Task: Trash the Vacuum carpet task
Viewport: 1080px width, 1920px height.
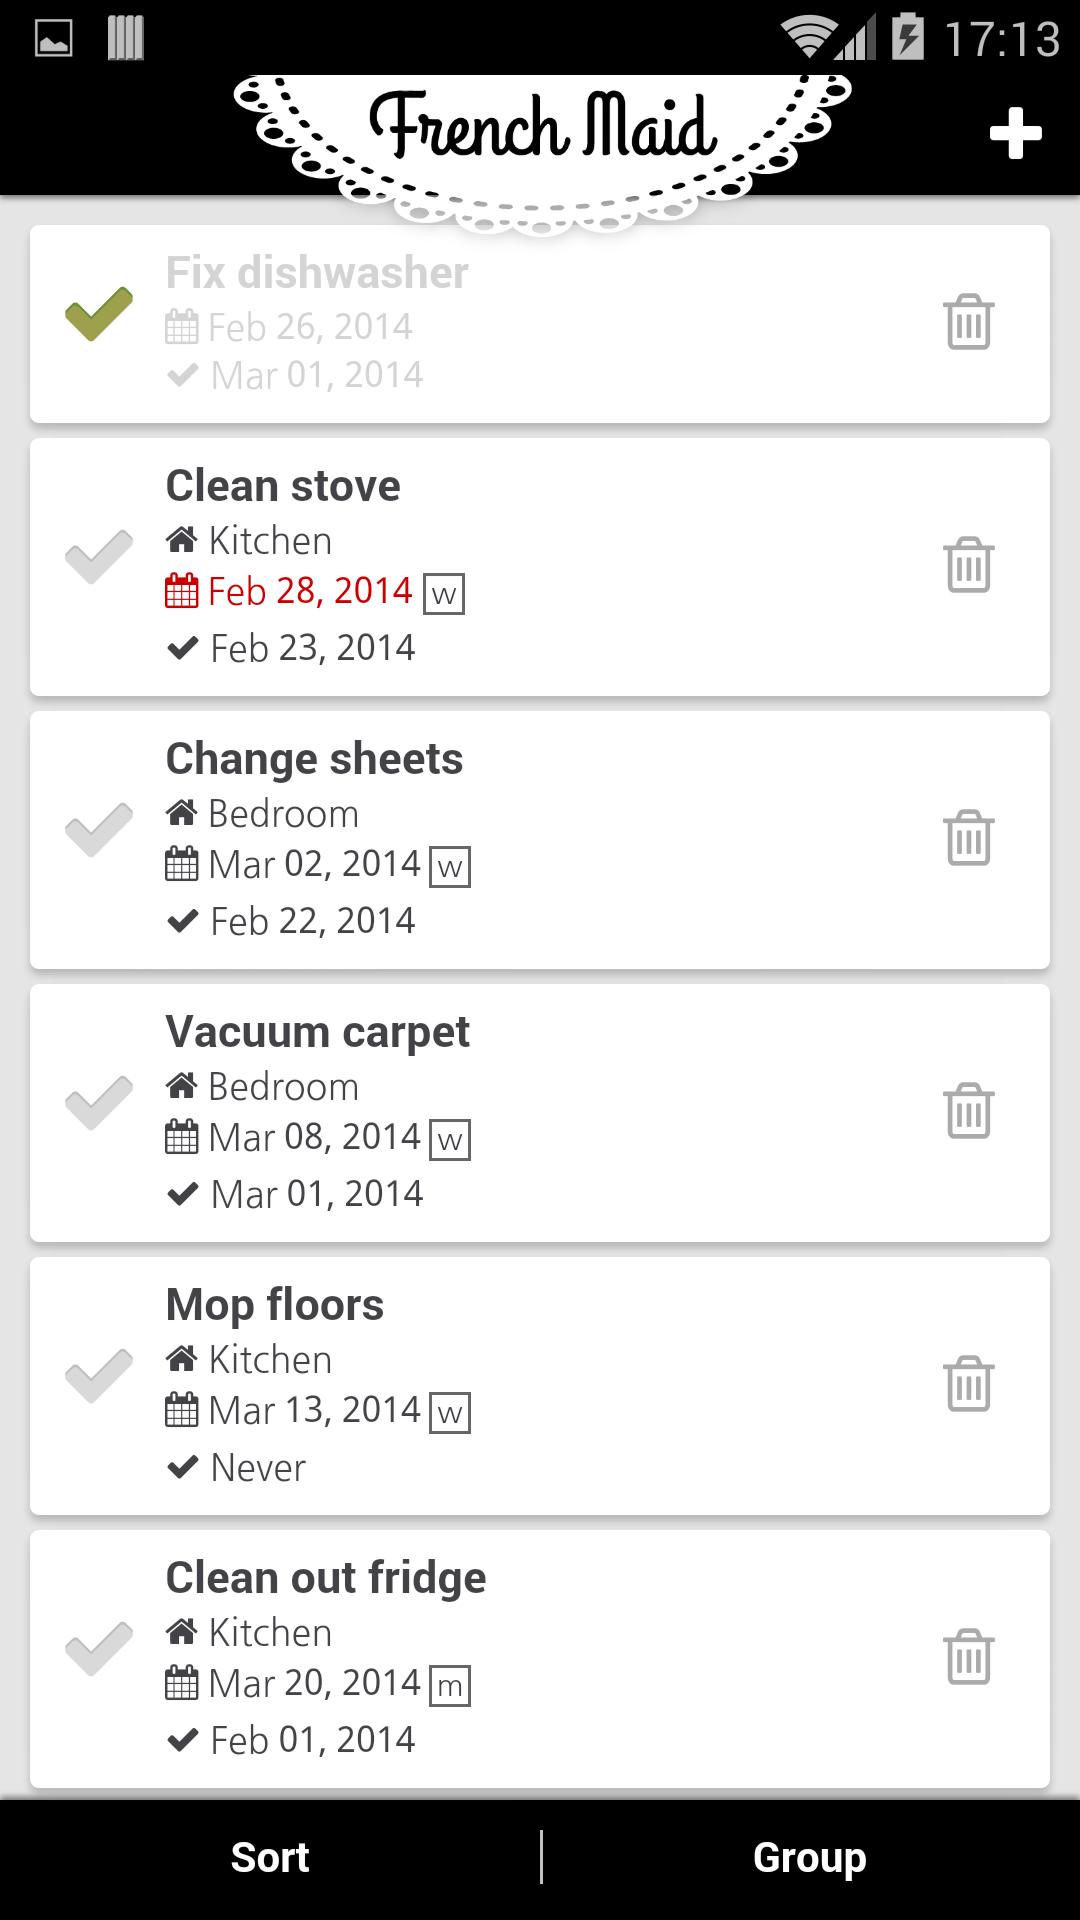Action: tap(968, 1111)
